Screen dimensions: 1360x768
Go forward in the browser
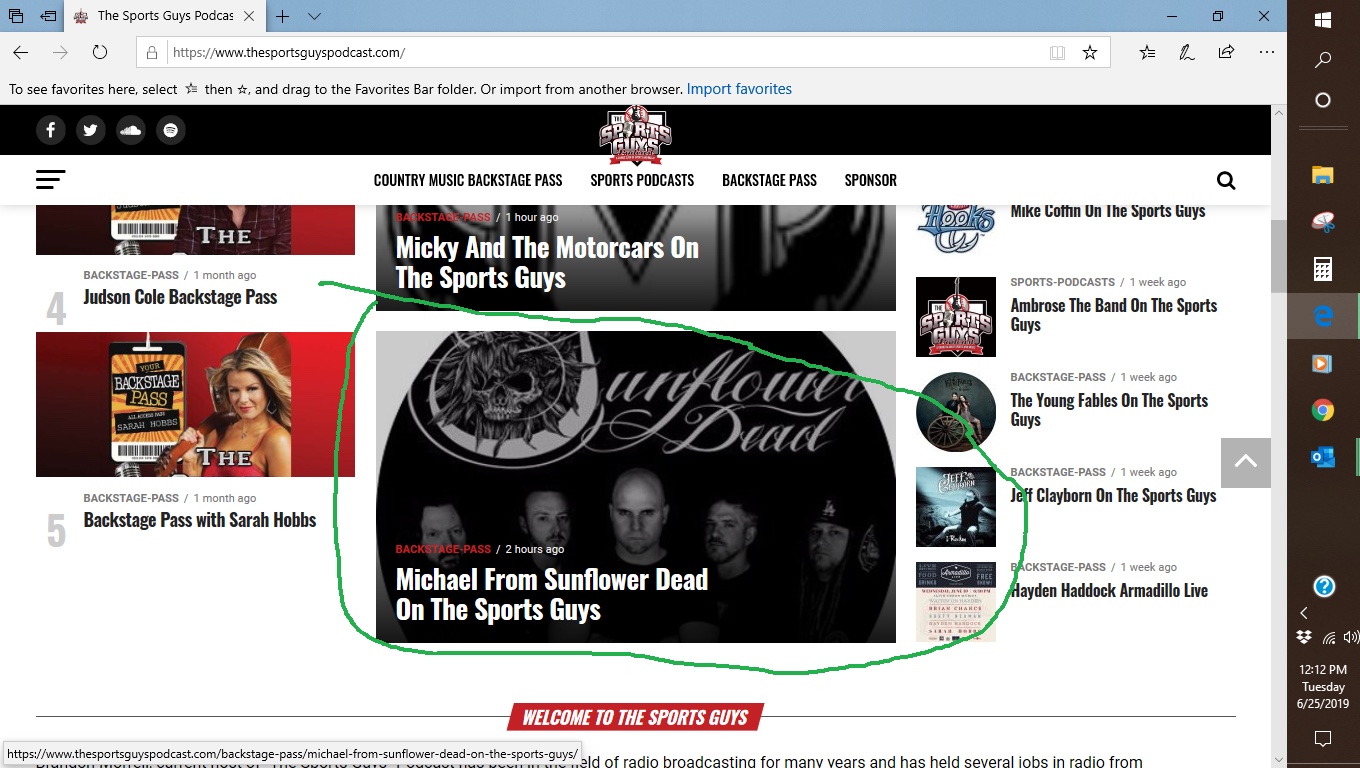pyautogui.click(x=60, y=52)
